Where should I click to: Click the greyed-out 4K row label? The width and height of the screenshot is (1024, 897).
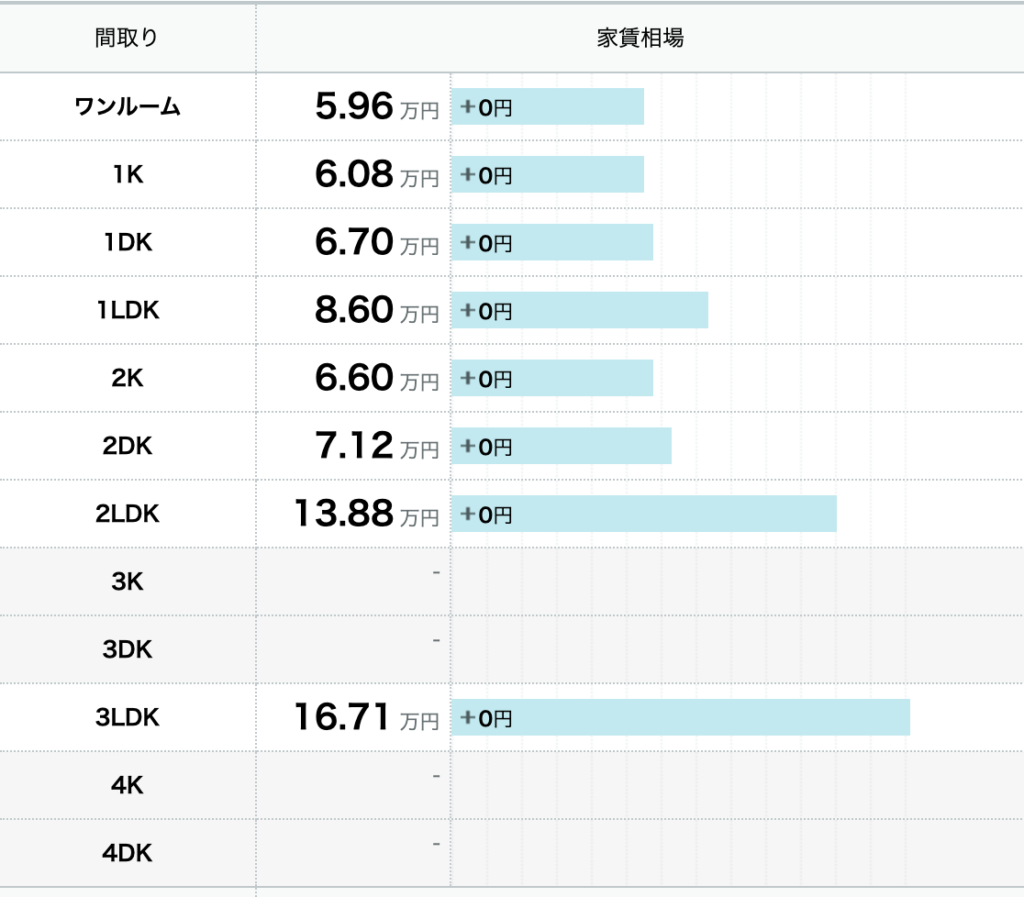pyautogui.click(x=127, y=786)
